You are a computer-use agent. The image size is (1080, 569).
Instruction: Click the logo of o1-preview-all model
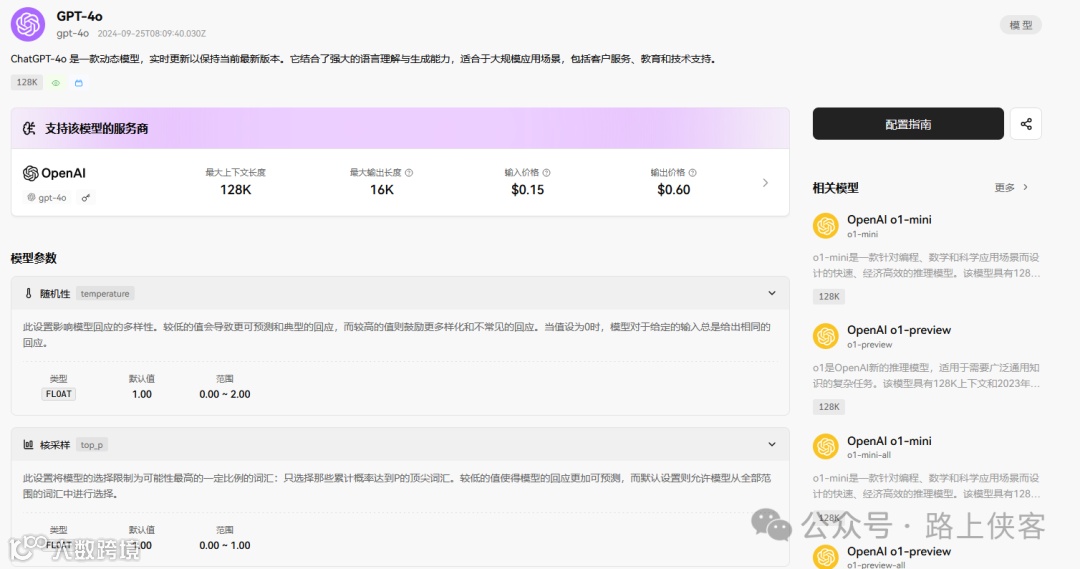825,557
